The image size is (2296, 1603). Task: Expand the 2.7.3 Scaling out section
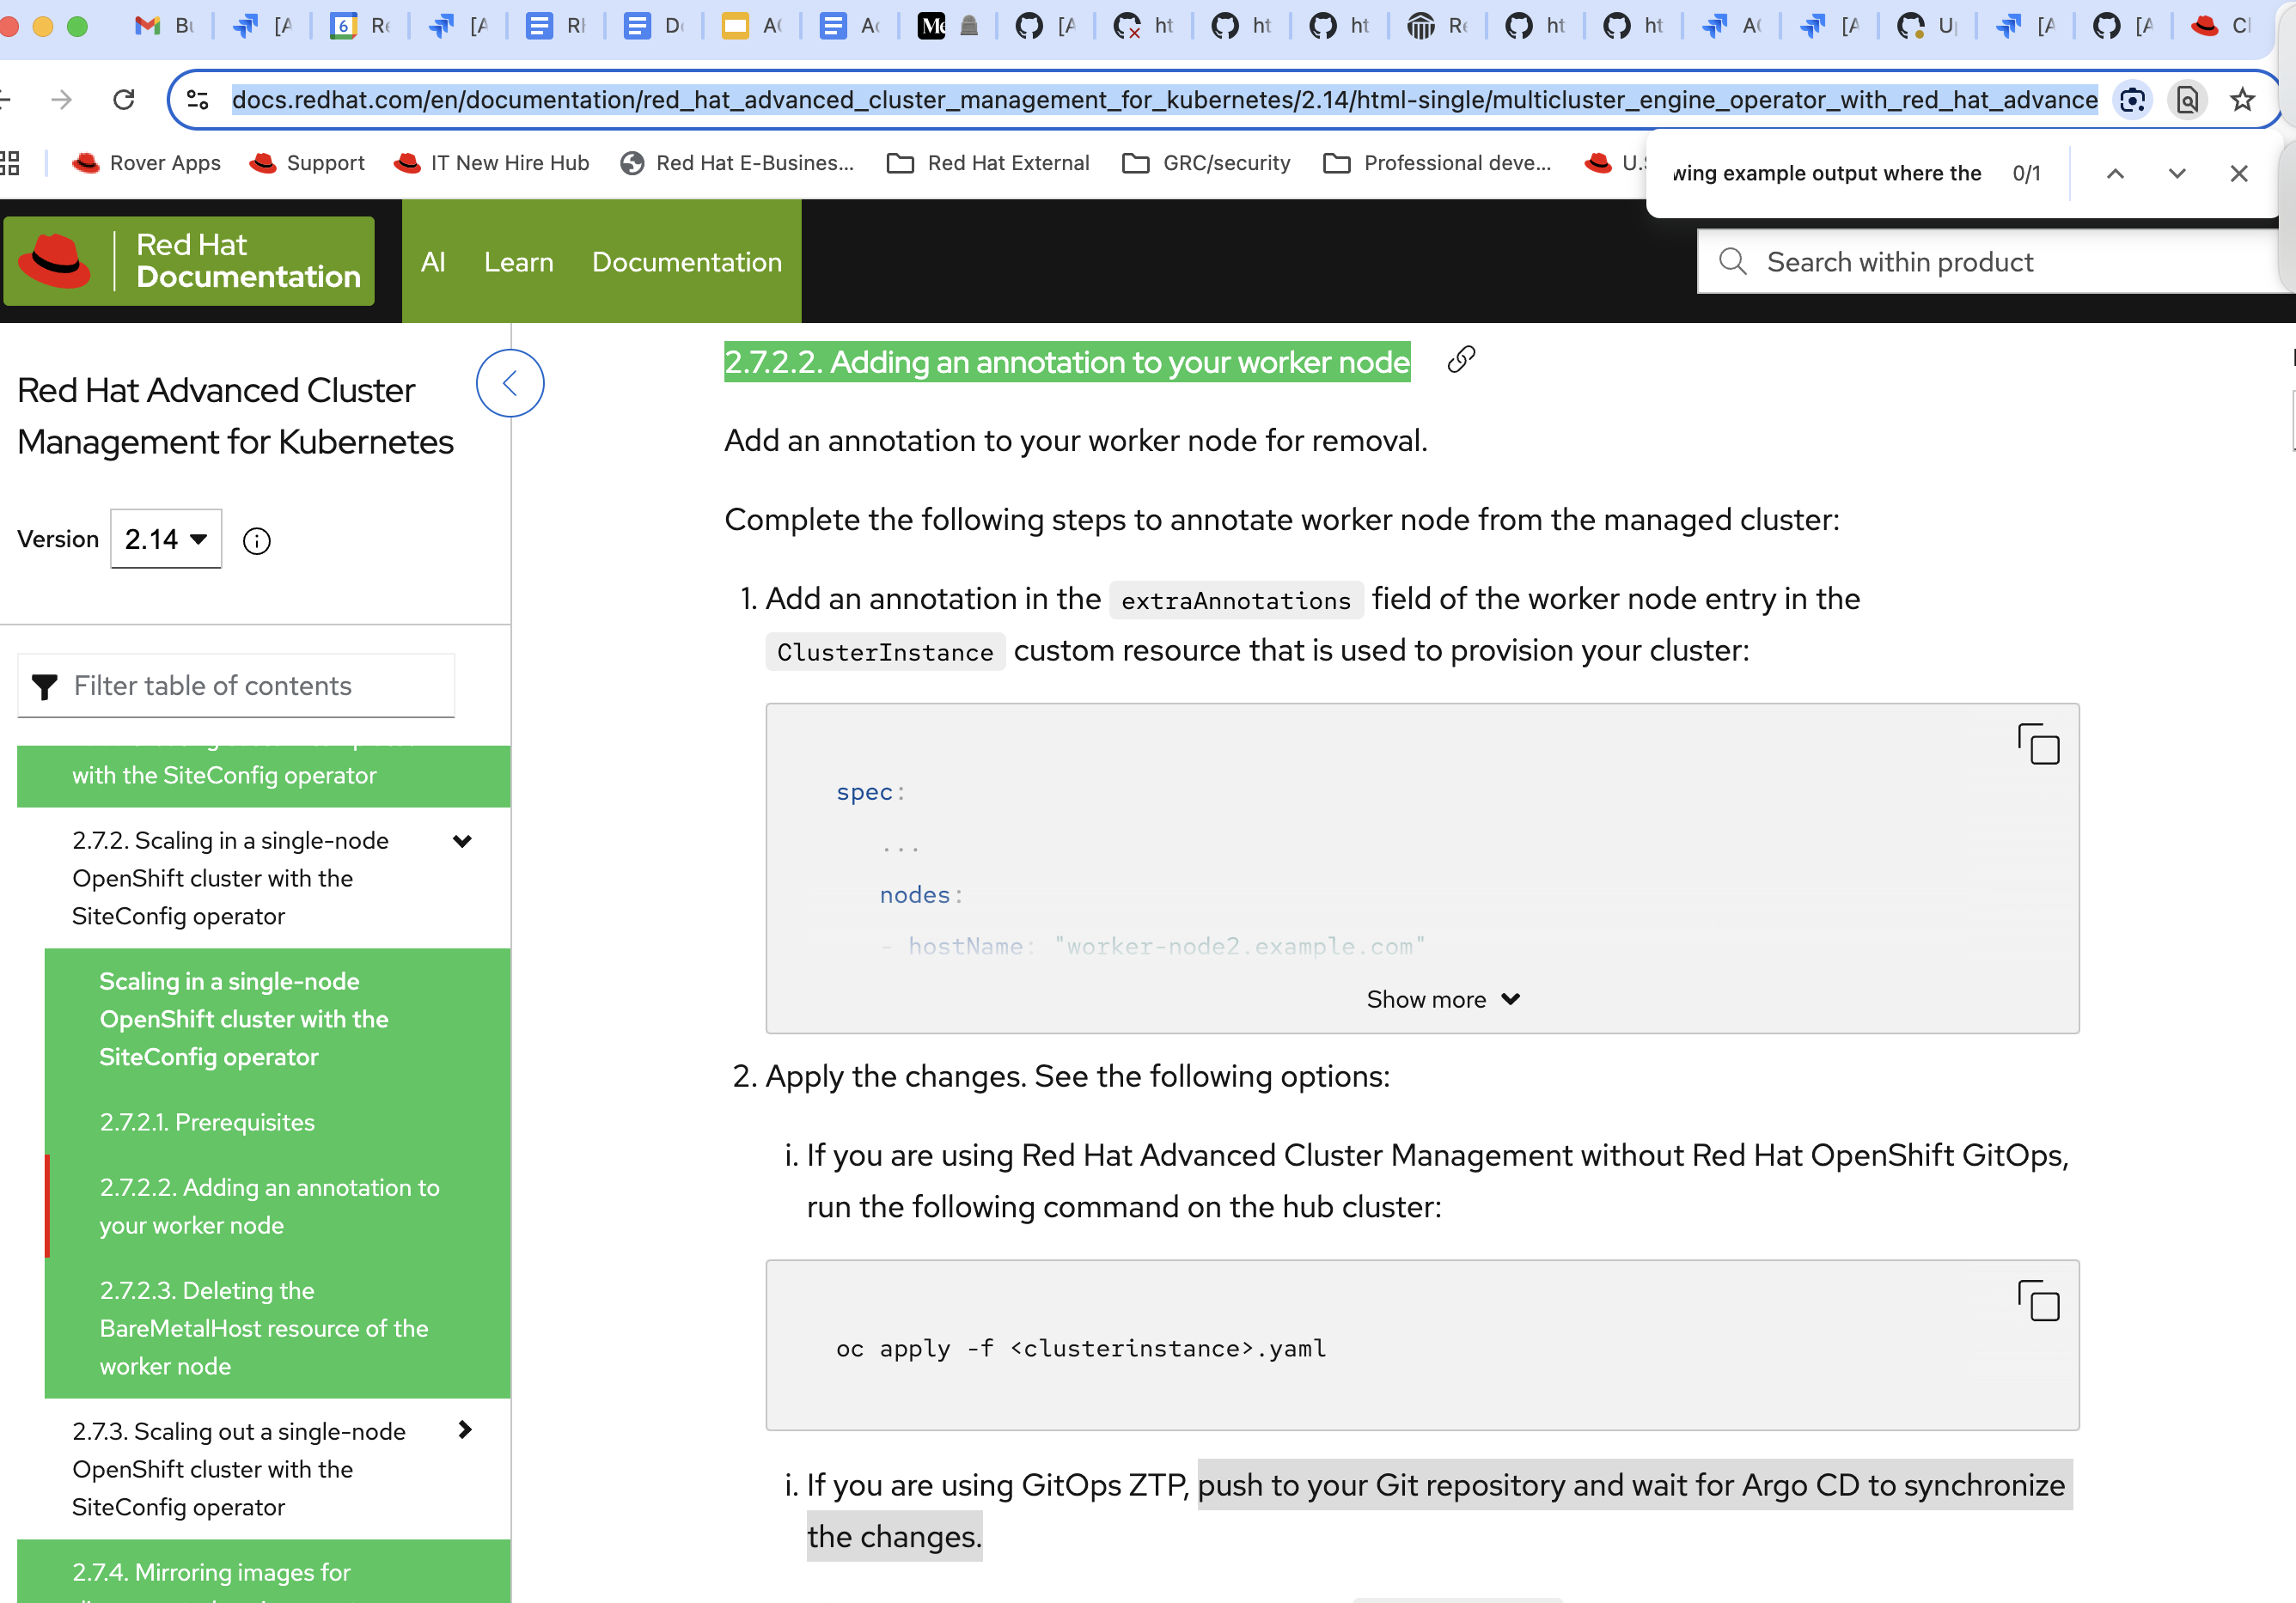464,1430
